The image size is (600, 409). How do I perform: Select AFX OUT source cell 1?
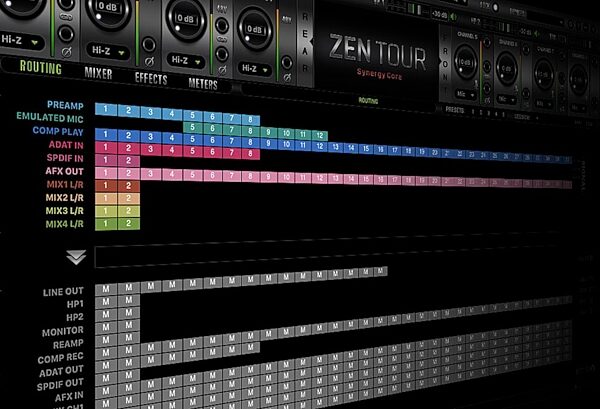tap(106, 173)
